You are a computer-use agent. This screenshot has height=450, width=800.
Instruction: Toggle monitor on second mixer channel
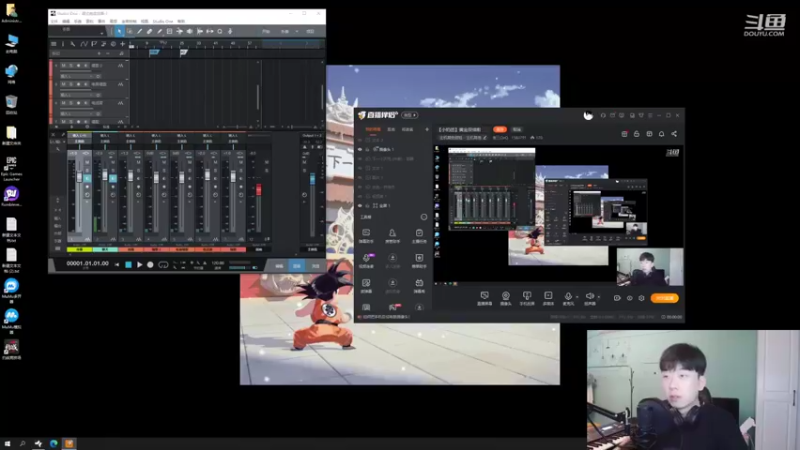113,179
